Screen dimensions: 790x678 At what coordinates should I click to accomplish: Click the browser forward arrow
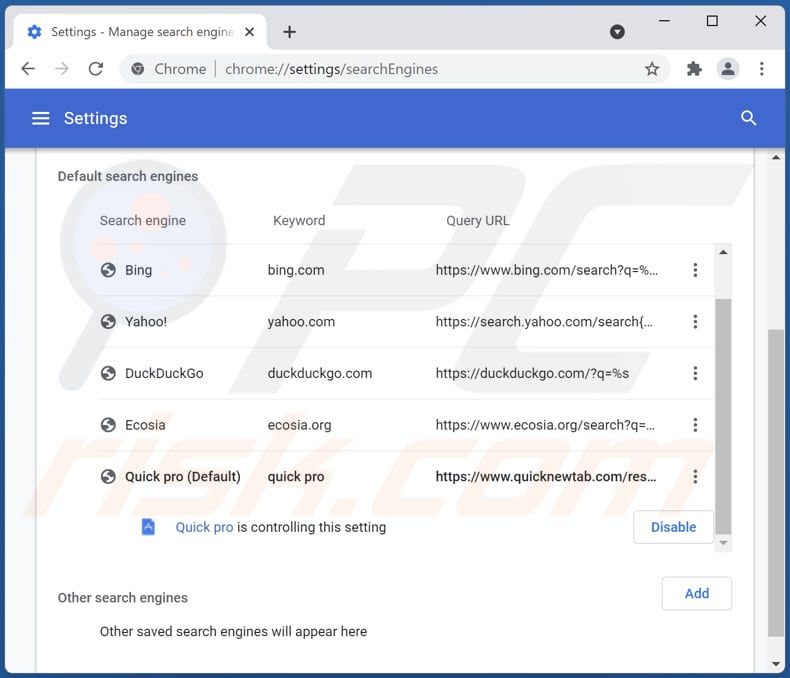61,69
